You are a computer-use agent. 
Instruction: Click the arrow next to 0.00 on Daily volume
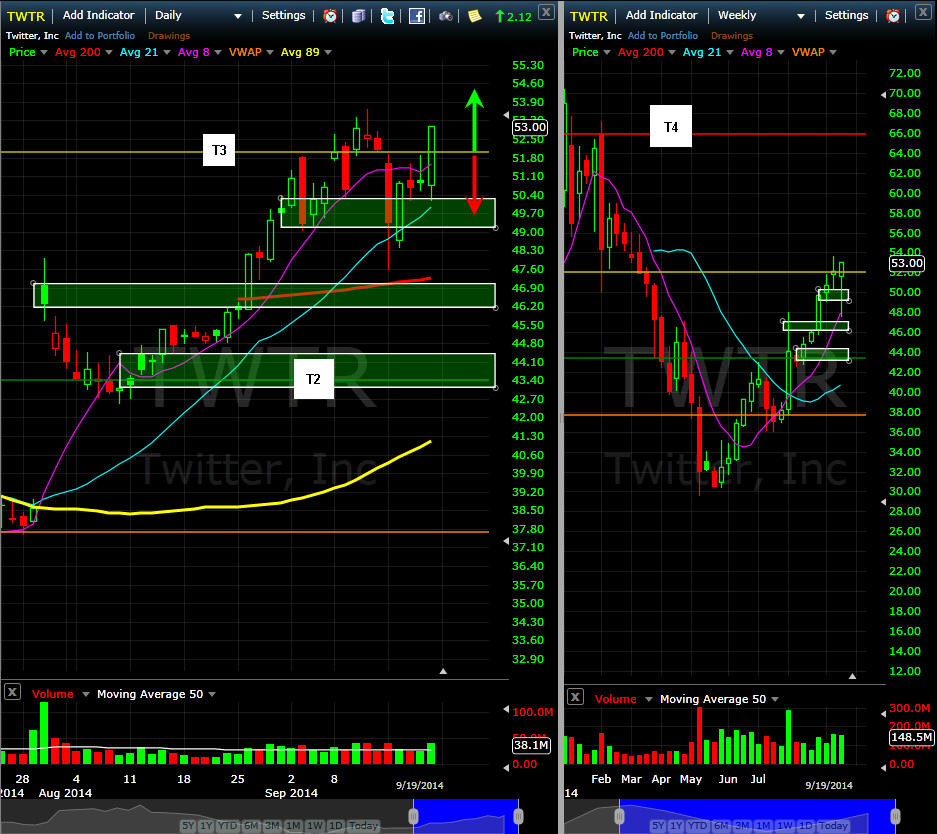[506, 768]
